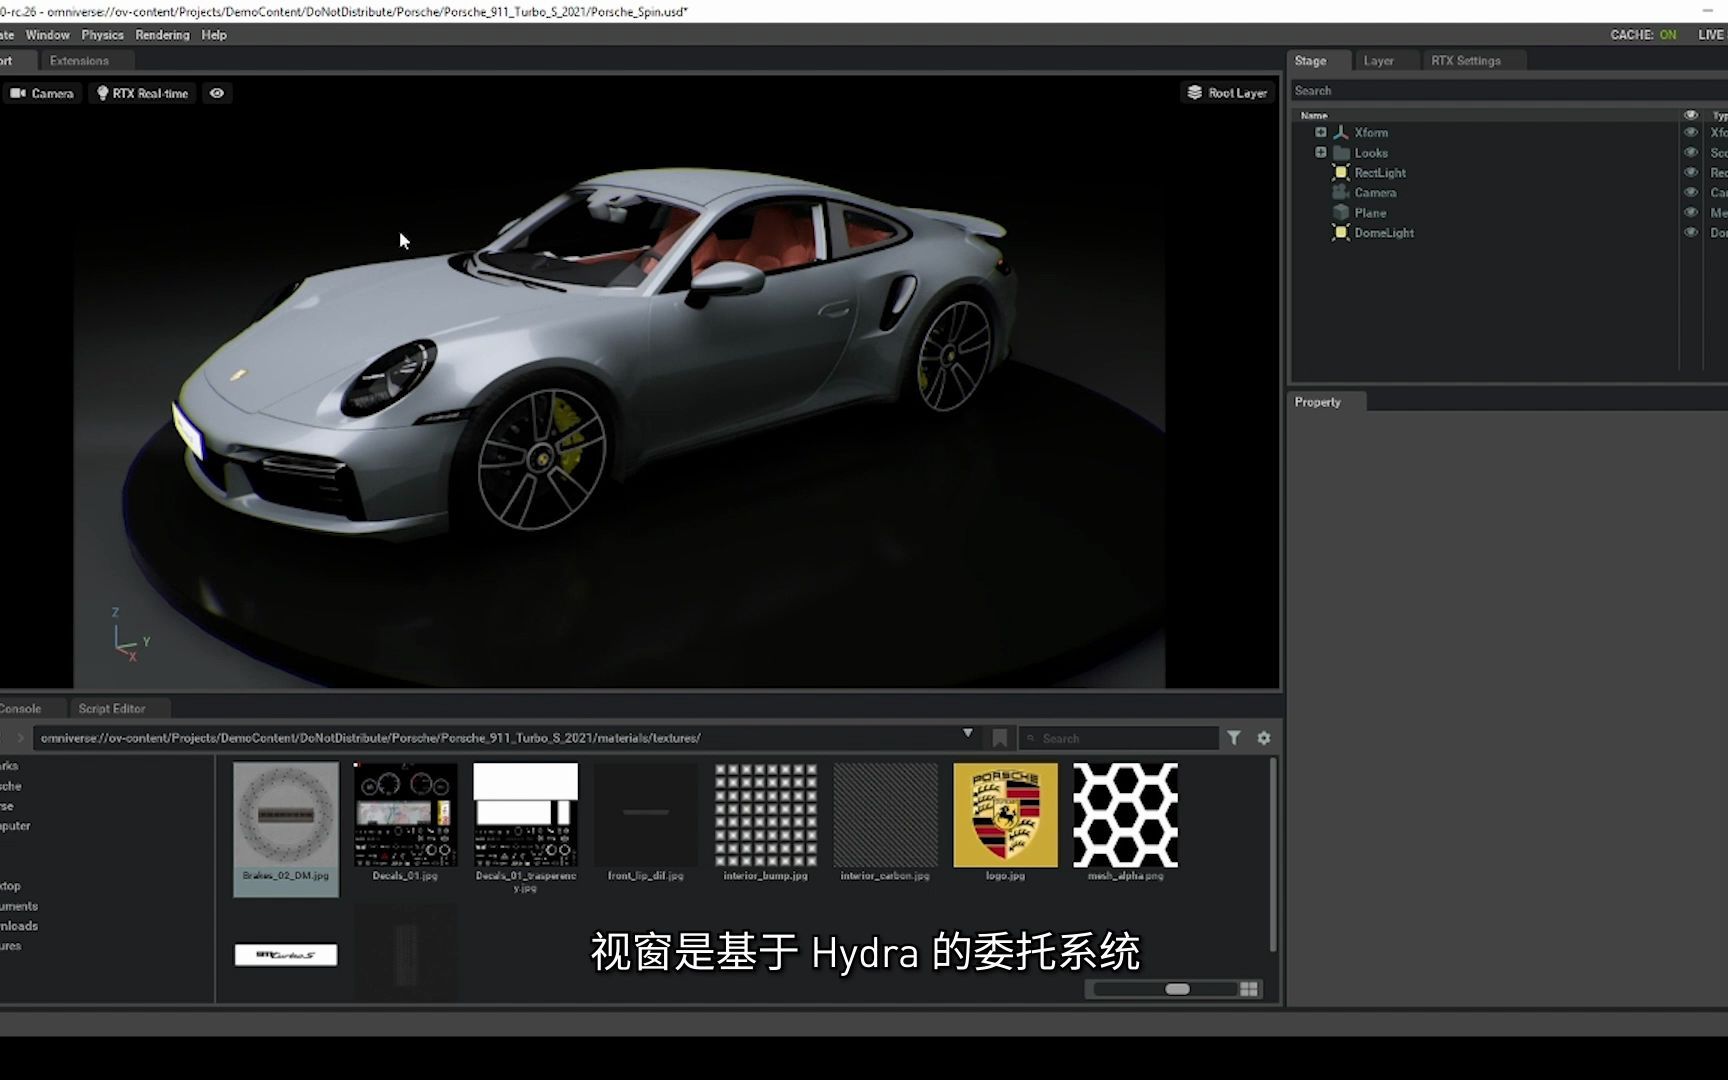
Task: Toggle visibility of Xform prim
Action: click(1690, 132)
